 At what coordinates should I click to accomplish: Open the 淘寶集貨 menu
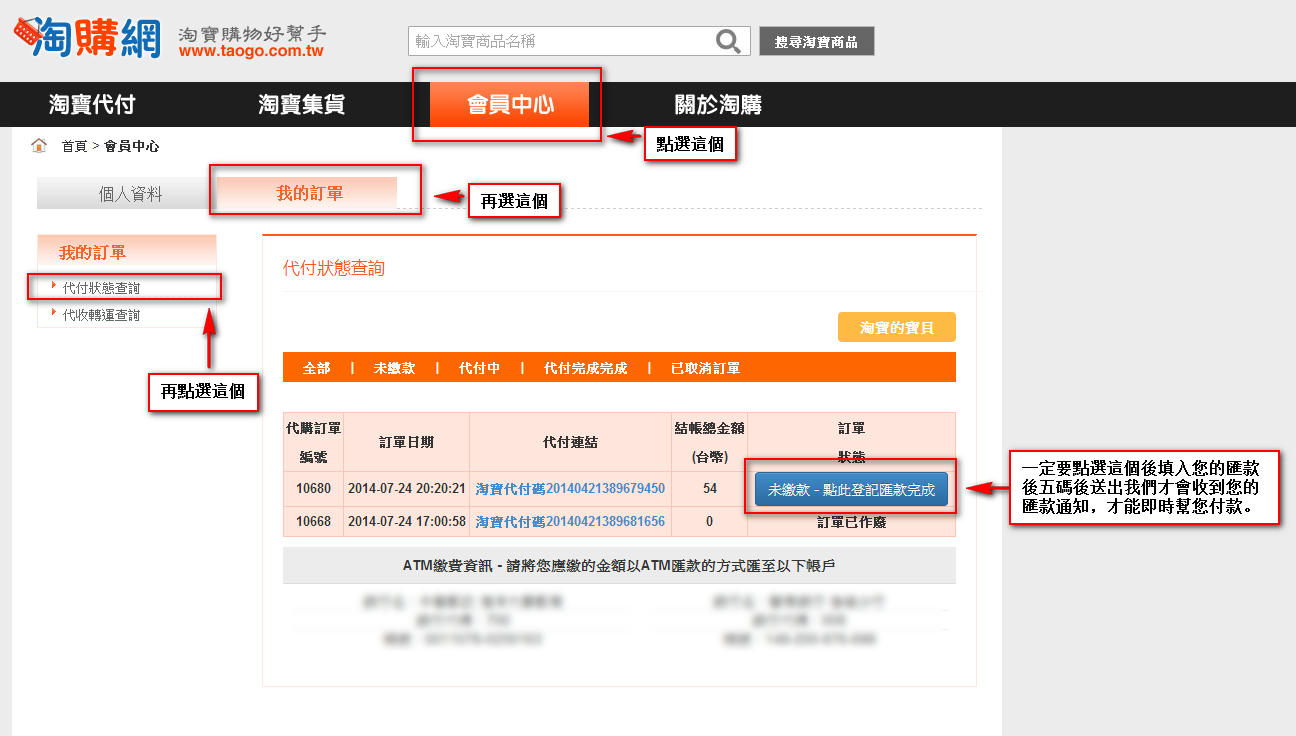pyautogui.click(x=301, y=104)
